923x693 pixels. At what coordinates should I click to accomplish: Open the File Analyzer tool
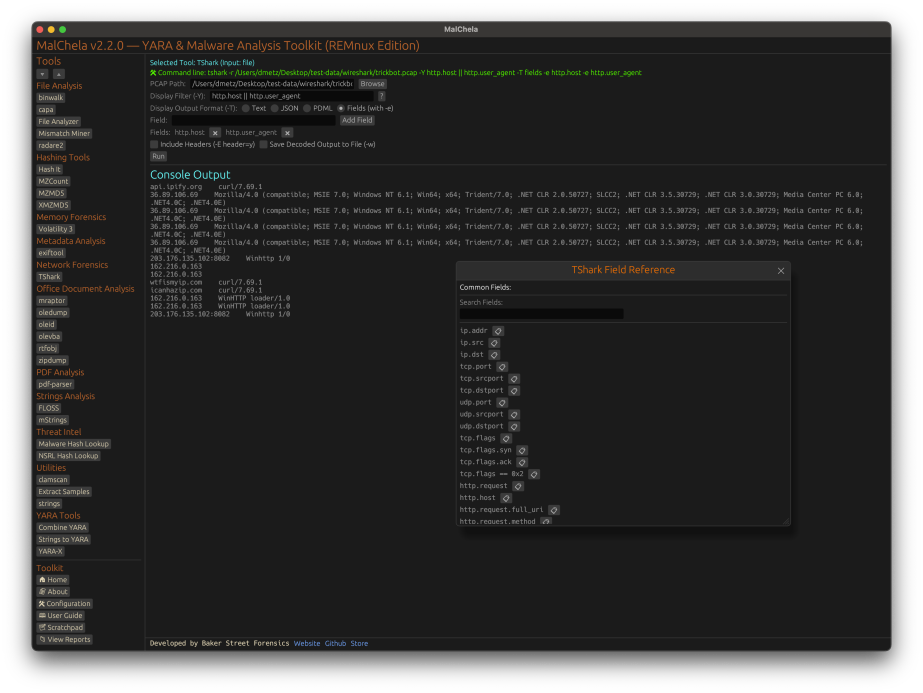coord(59,122)
